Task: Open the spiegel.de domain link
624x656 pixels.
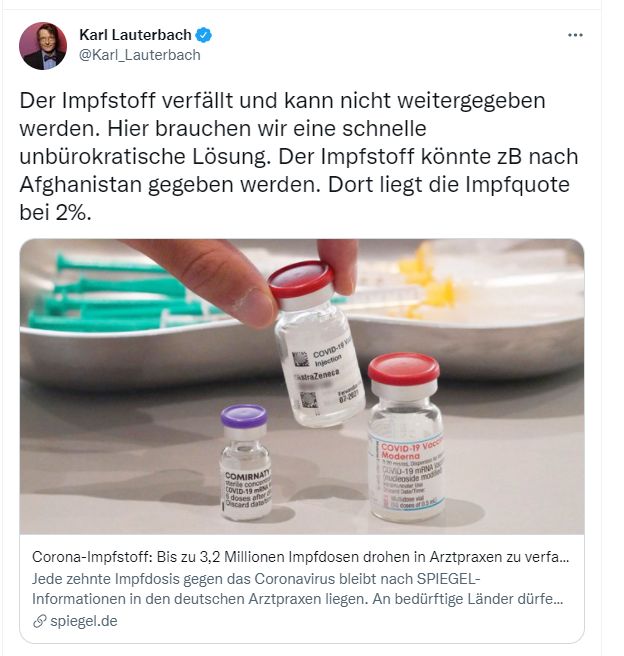Action: (x=84, y=621)
